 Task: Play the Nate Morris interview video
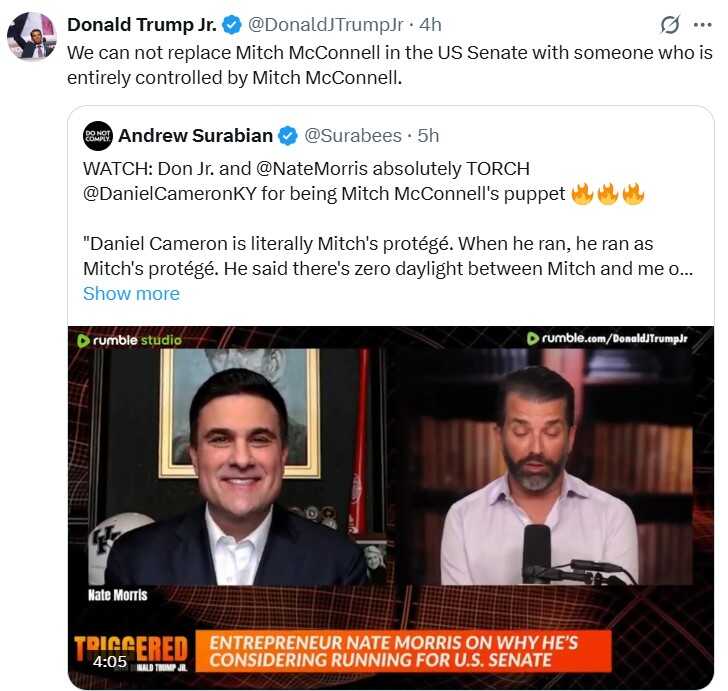click(x=391, y=508)
